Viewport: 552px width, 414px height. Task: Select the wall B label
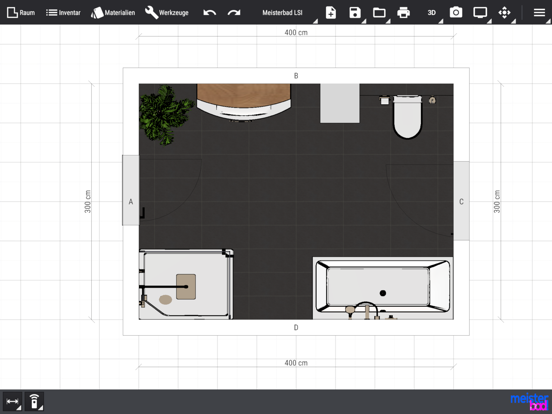pos(296,76)
